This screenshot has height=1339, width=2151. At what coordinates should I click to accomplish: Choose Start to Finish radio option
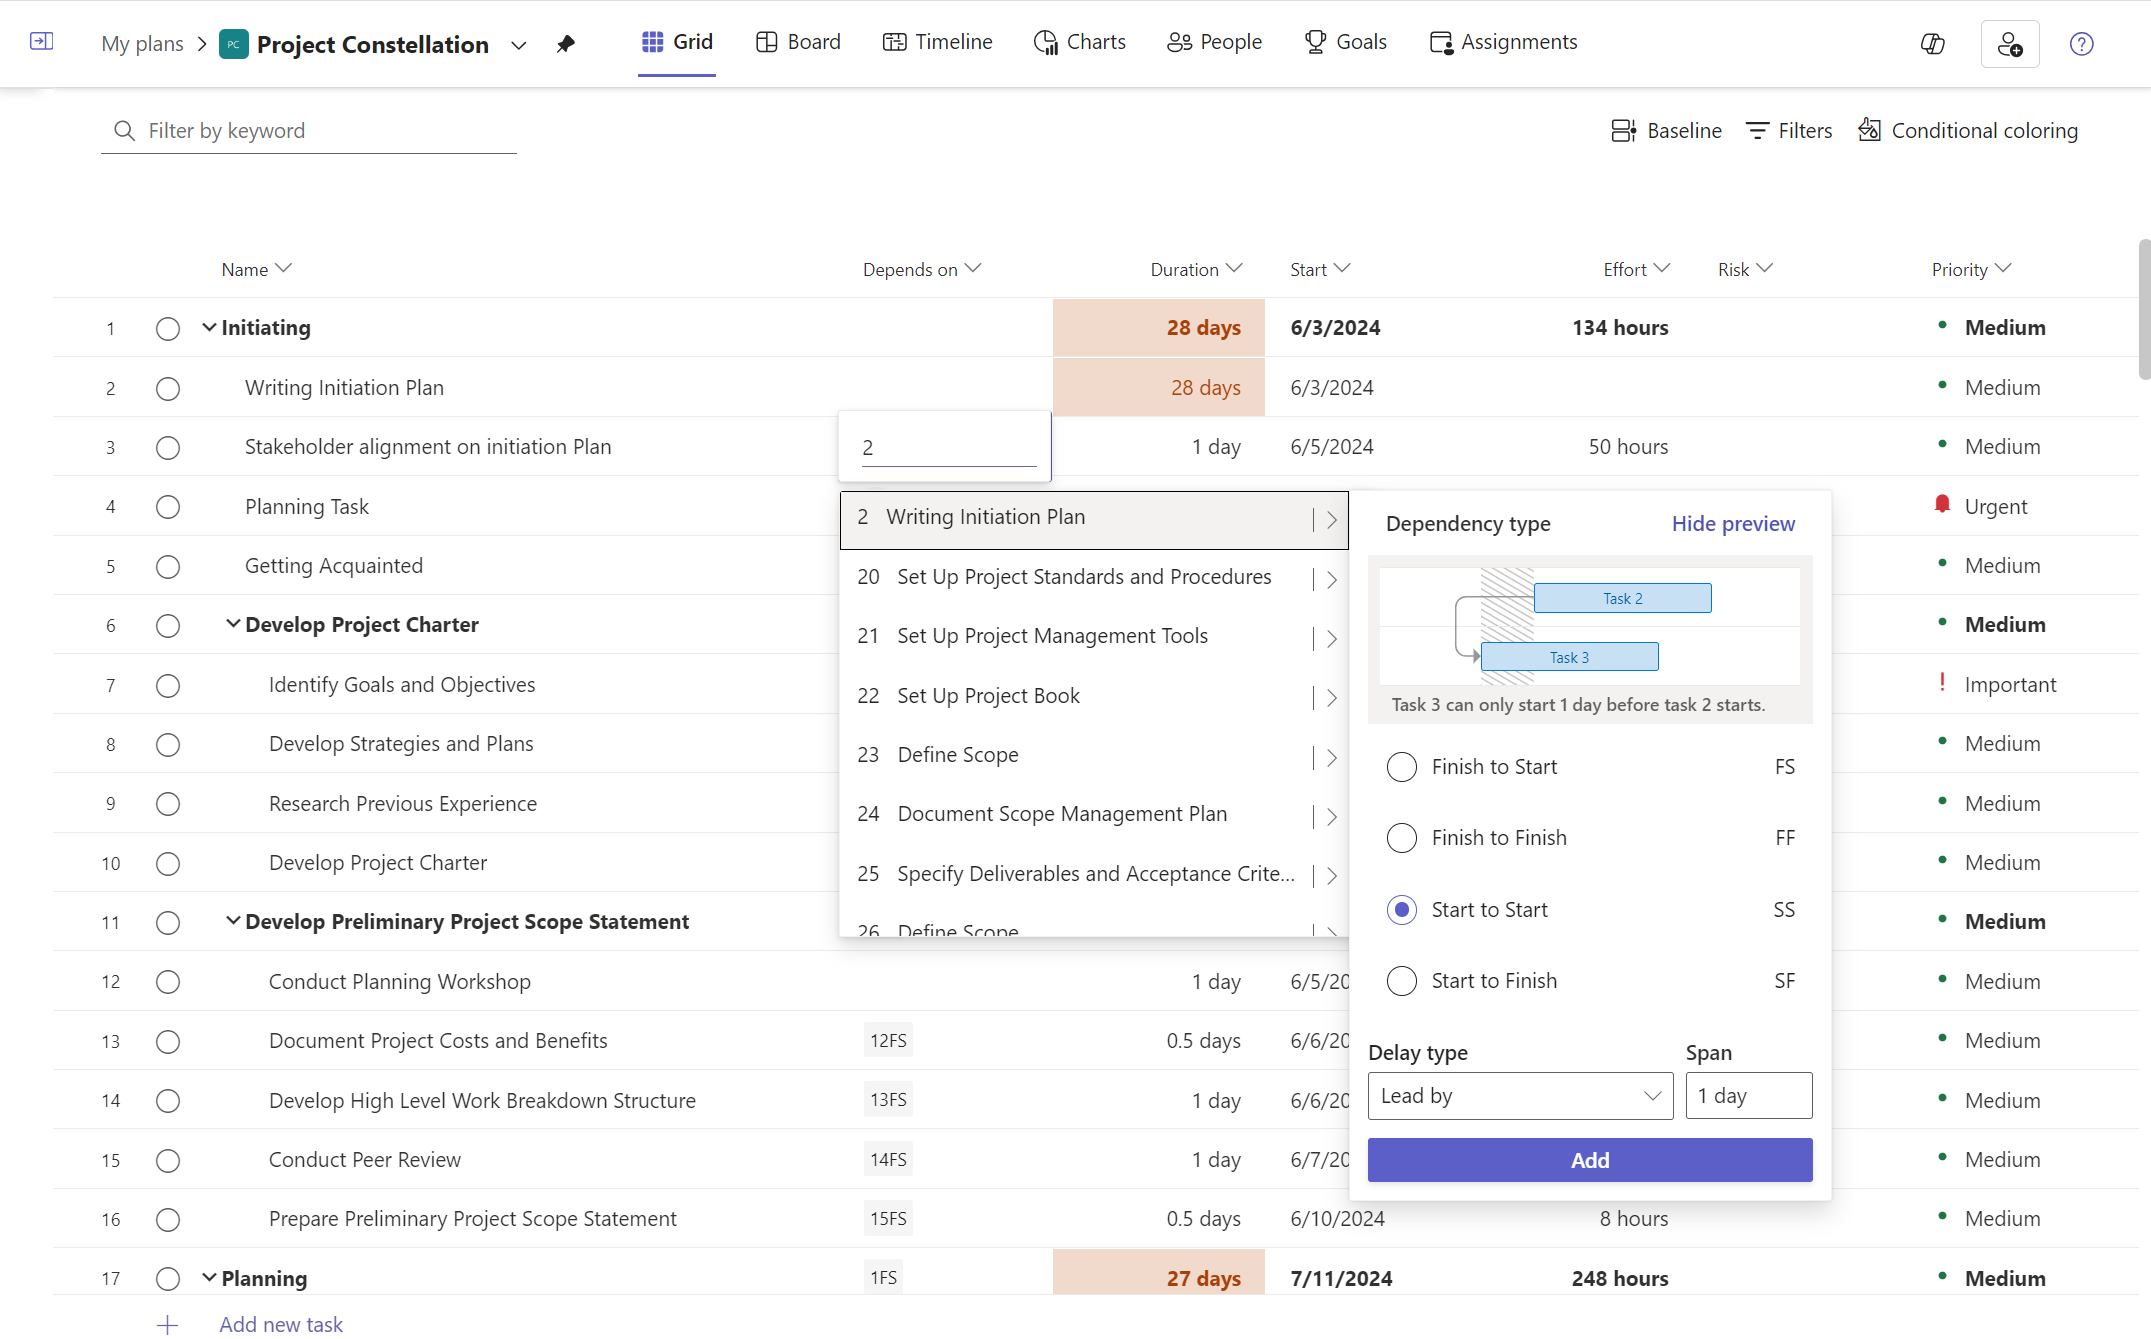(1402, 981)
